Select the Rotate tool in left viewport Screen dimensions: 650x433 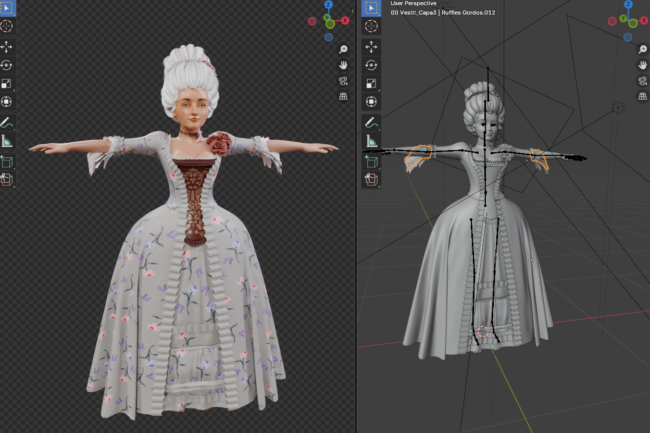click(x=8, y=64)
